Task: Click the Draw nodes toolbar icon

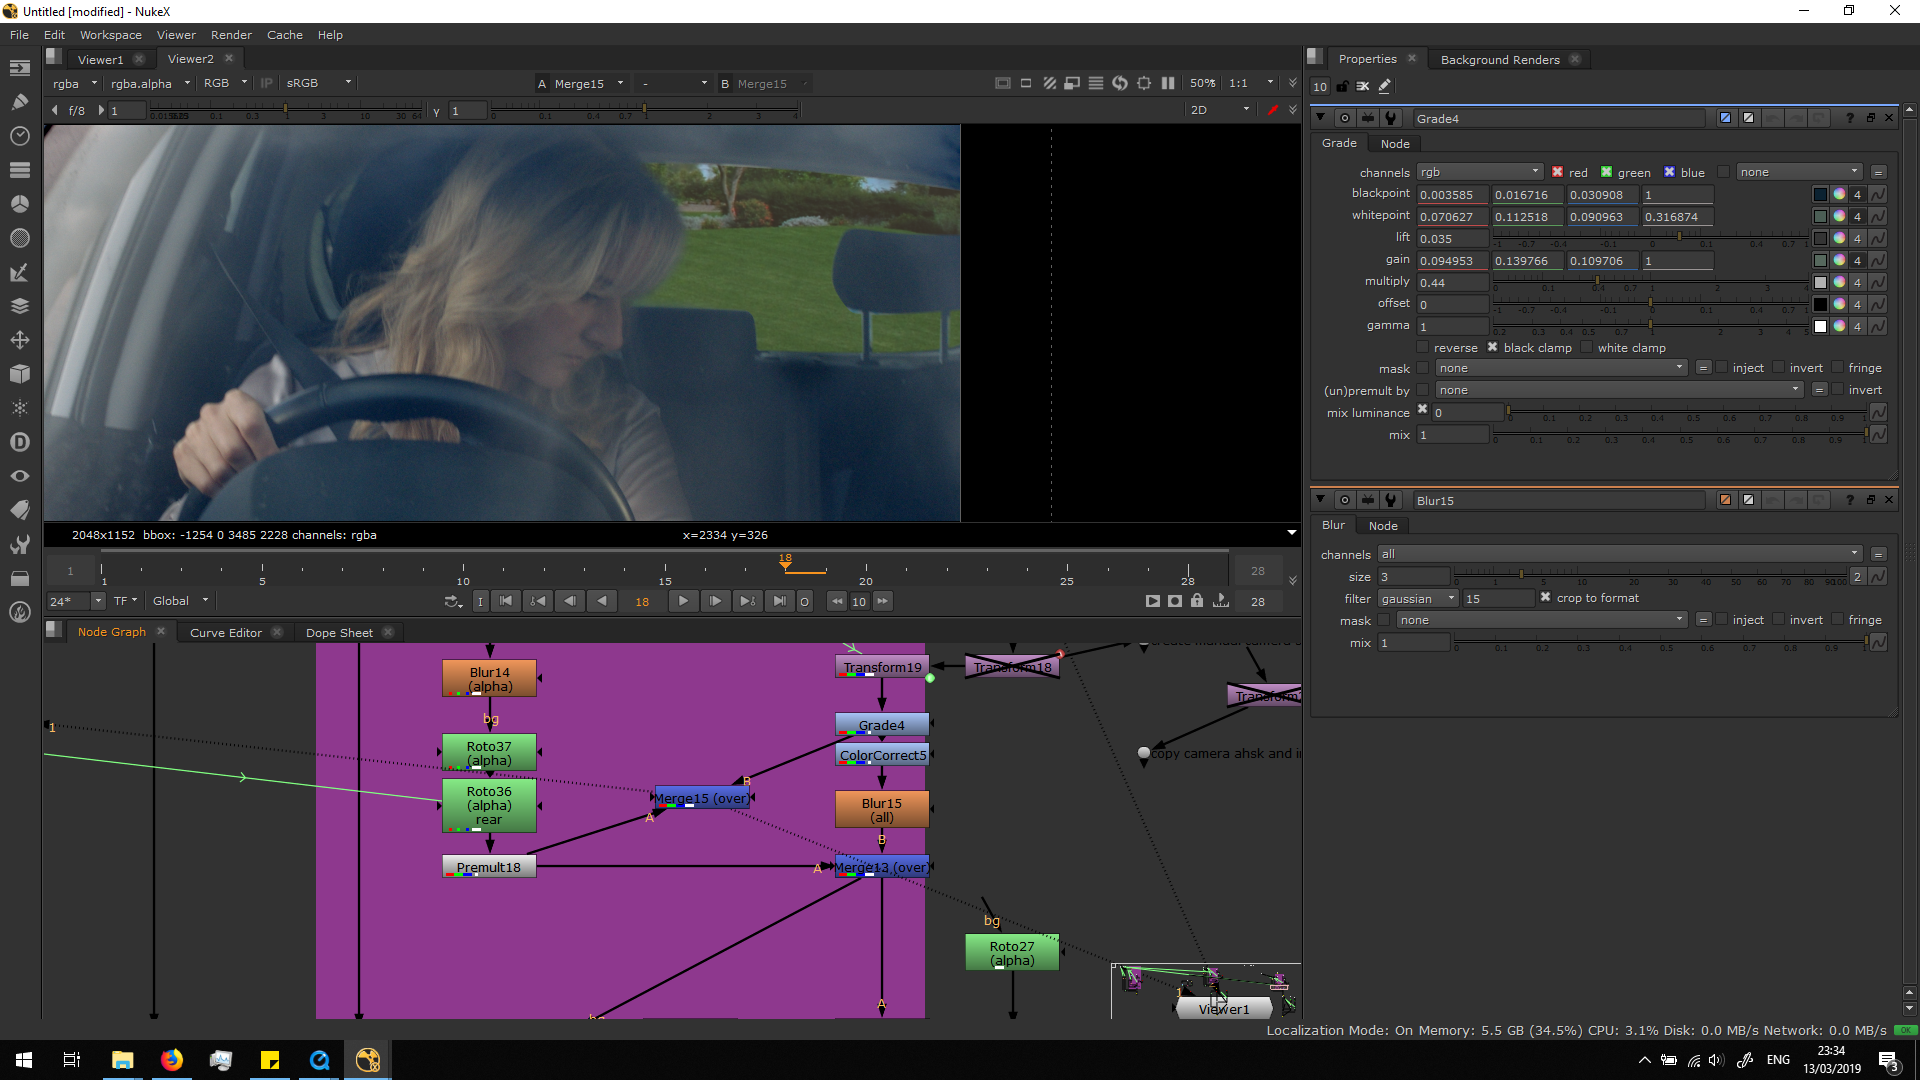Action: click(19, 101)
